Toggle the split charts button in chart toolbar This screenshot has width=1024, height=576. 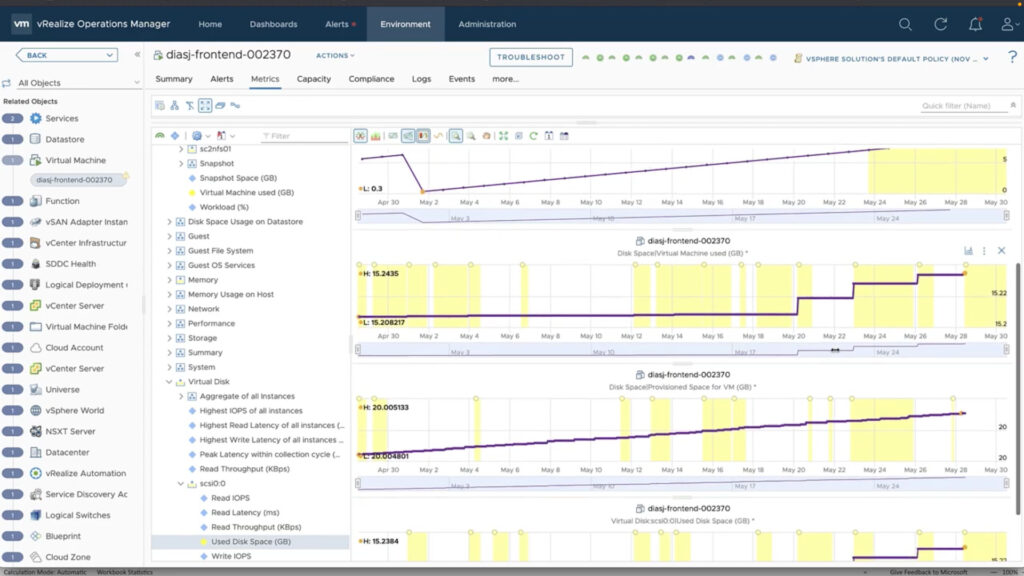pos(360,136)
